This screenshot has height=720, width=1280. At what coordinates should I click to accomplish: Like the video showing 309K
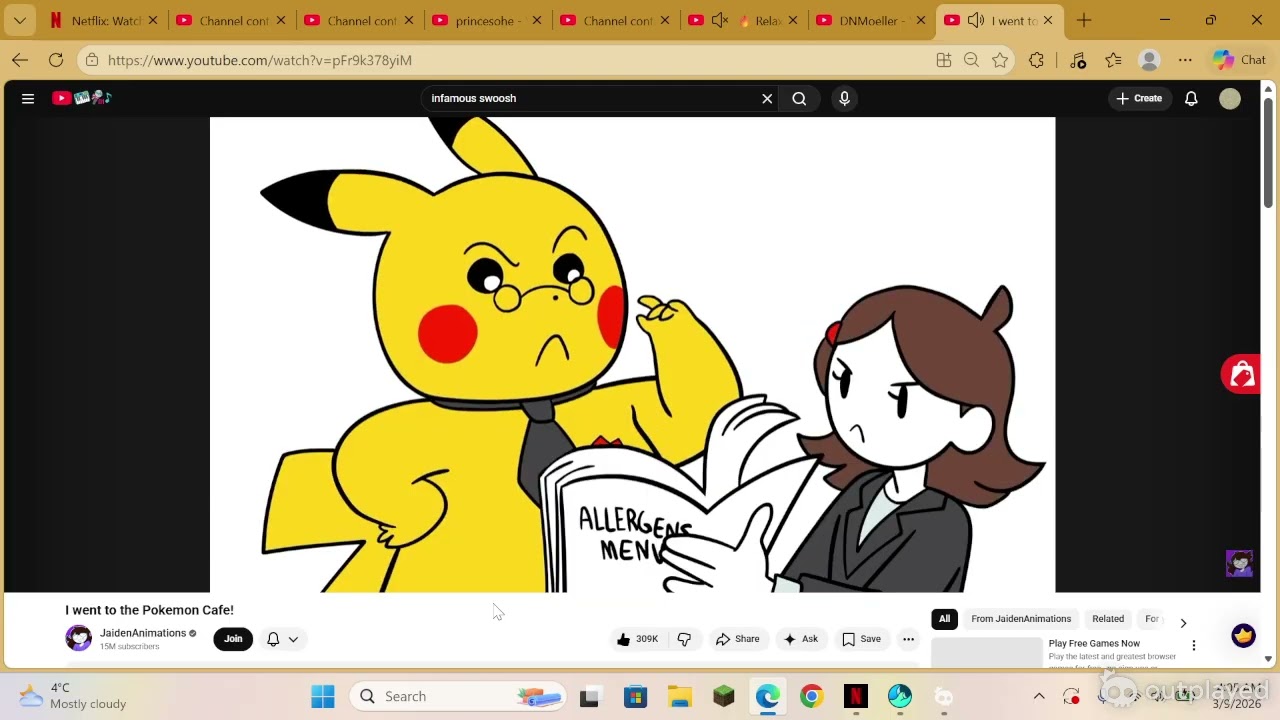tap(638, 639)
